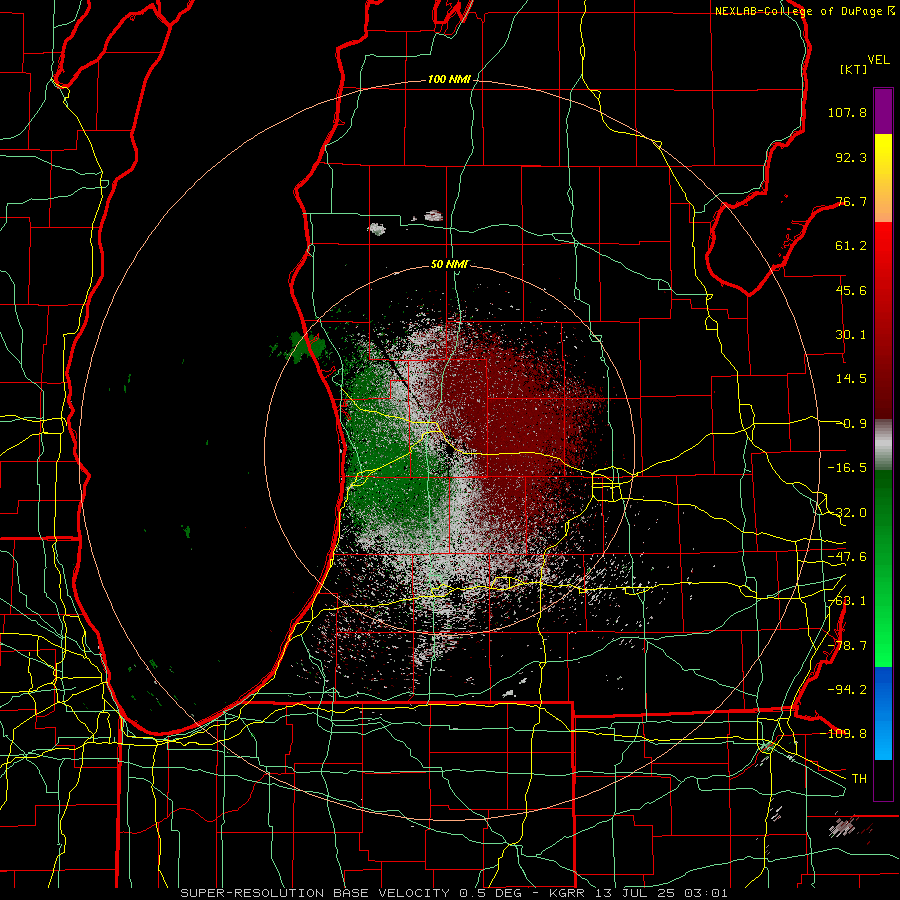
Task: Click the green segment of the color bar
Action: pyautogui.click(x=883, y=568)
